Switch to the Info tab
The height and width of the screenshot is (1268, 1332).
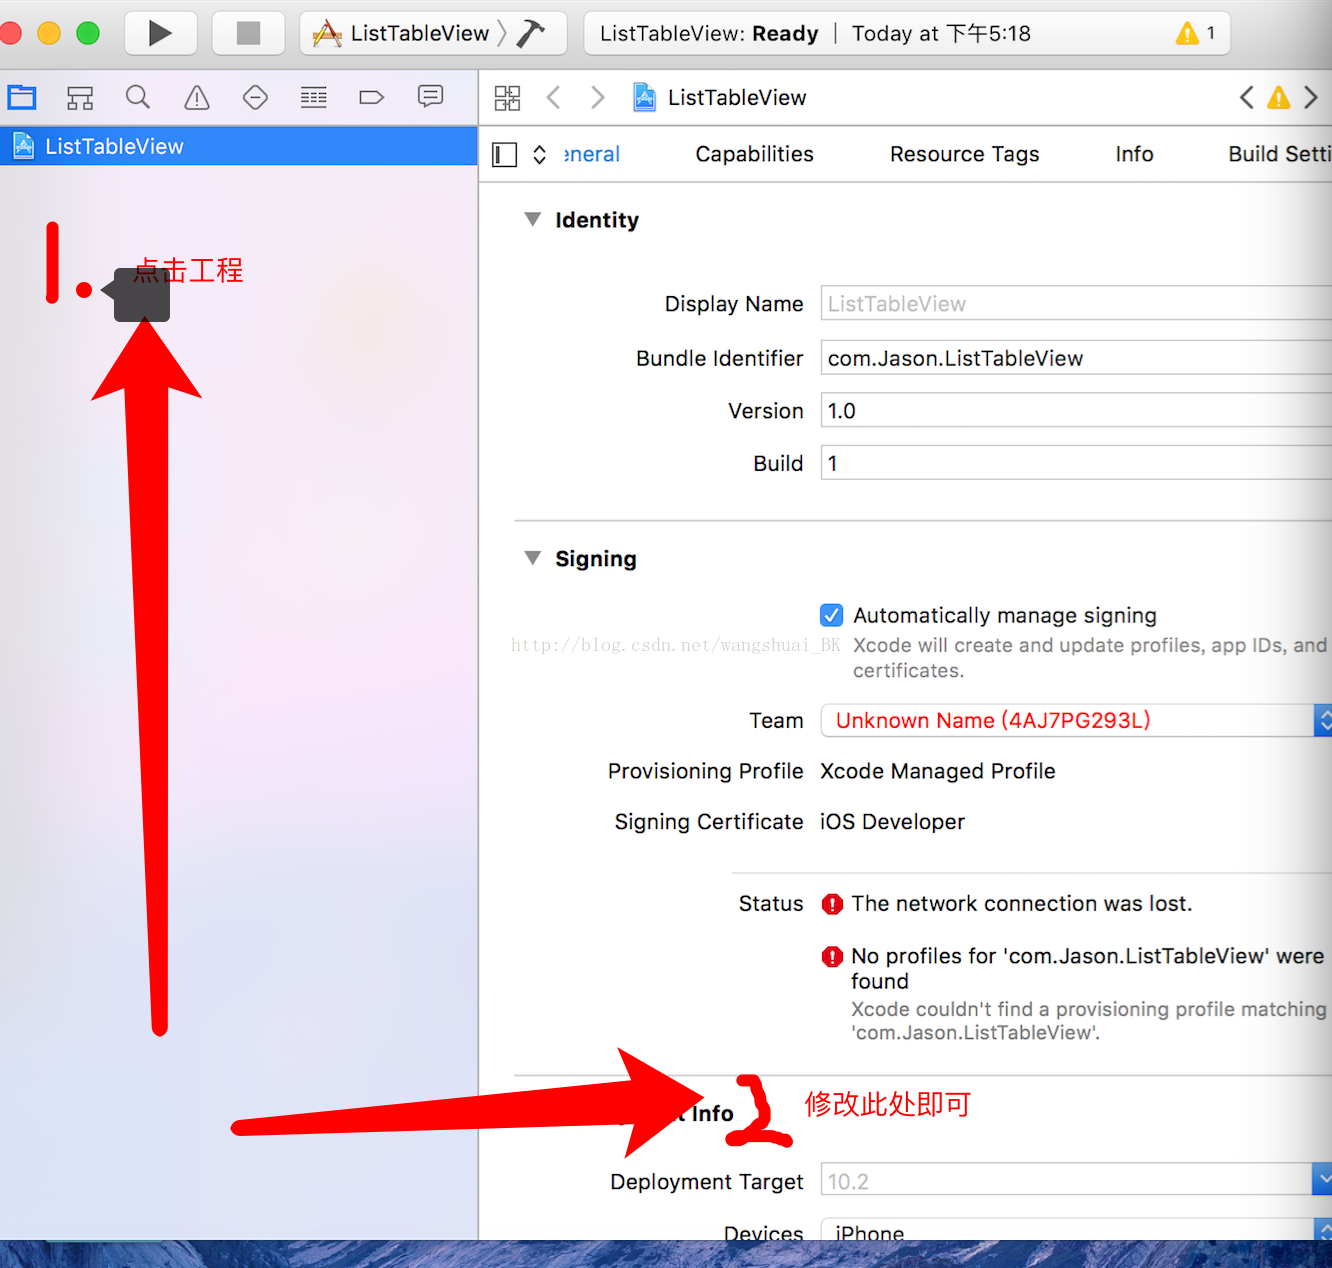click(x=1134, y=154)
